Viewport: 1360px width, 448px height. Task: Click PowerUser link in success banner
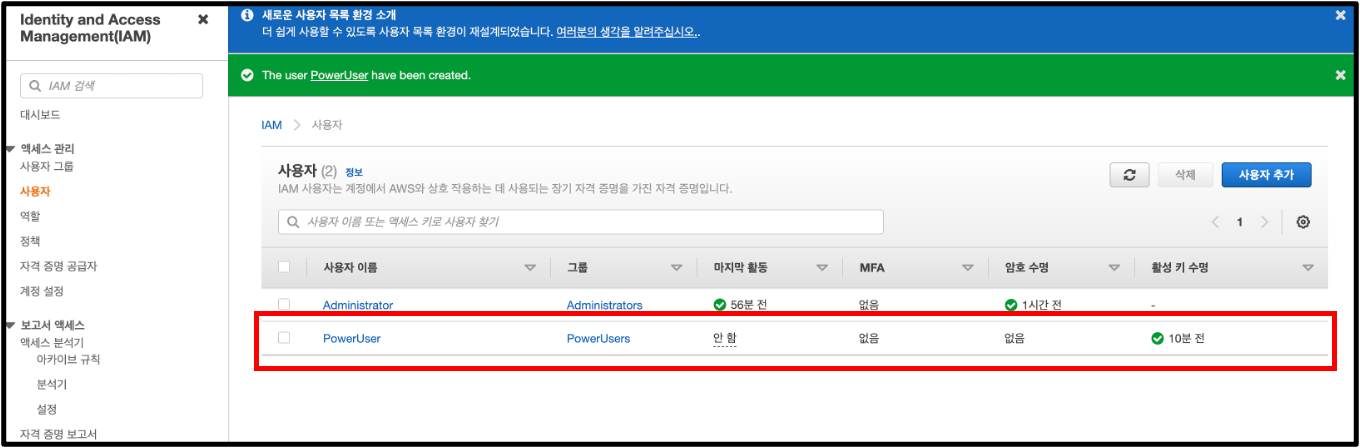coord(339,75)
